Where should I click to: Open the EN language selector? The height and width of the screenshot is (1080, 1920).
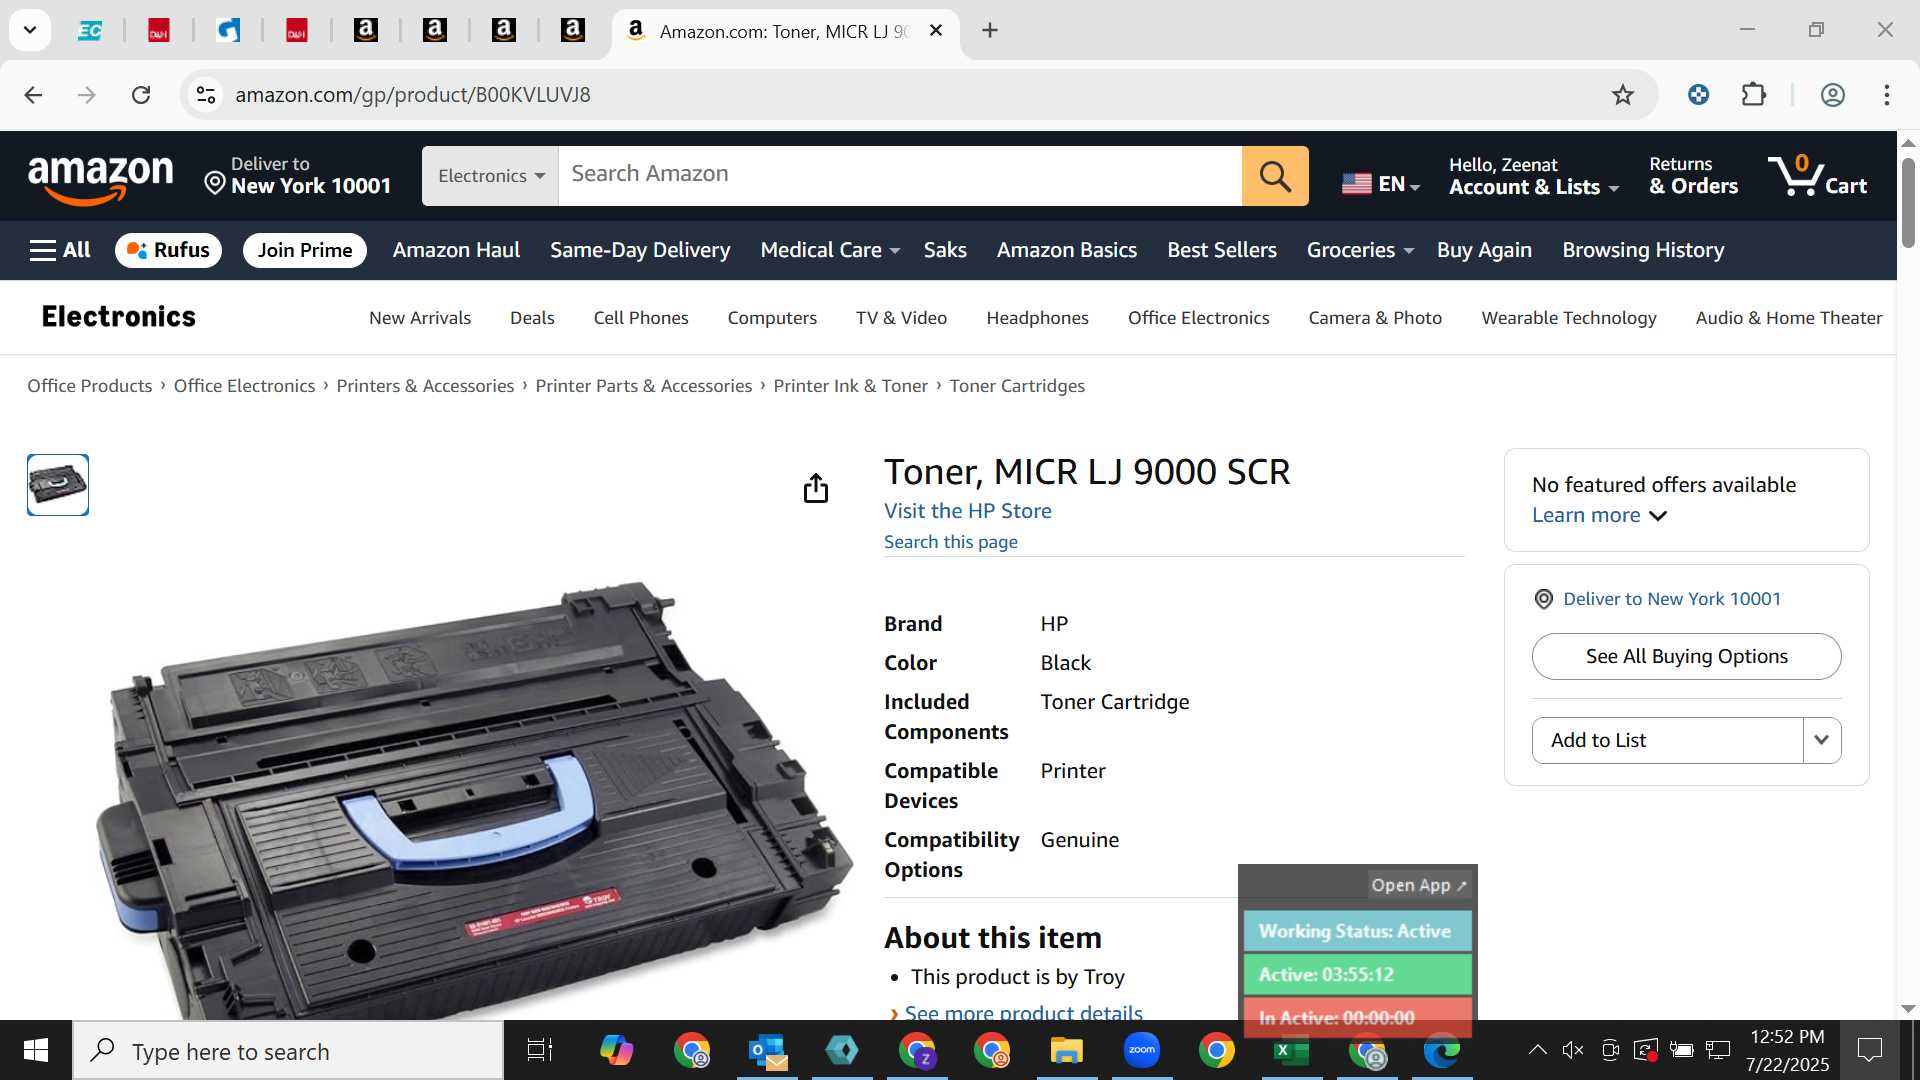(1380, 184)
